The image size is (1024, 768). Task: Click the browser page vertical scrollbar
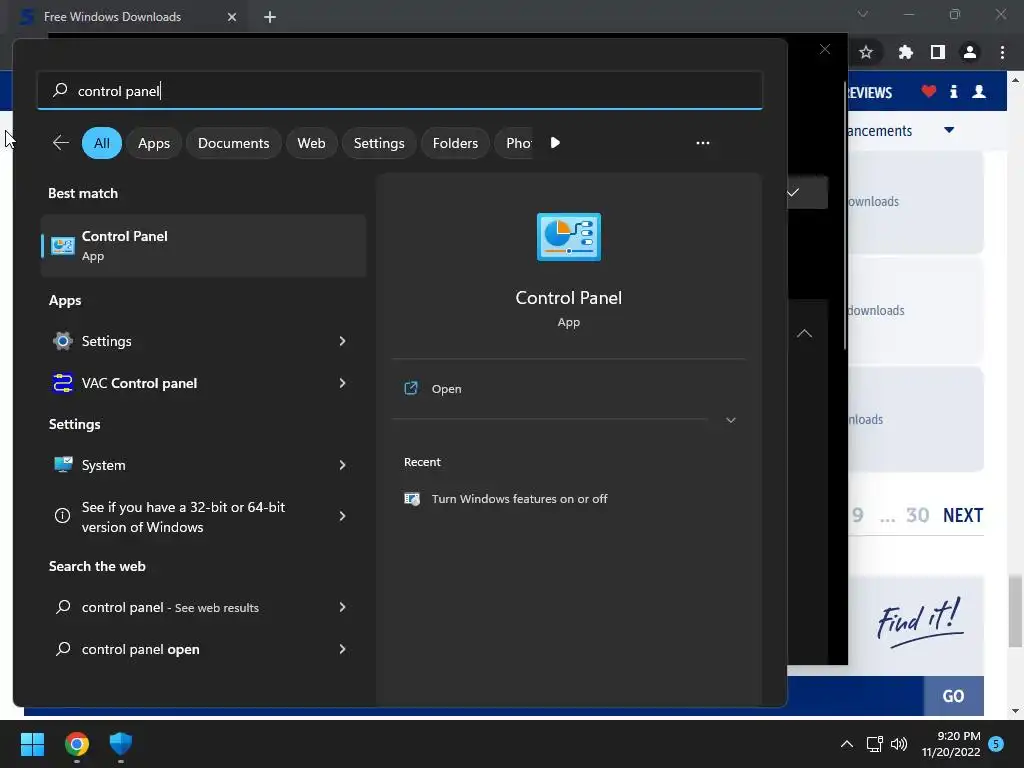coord(1015,611)
